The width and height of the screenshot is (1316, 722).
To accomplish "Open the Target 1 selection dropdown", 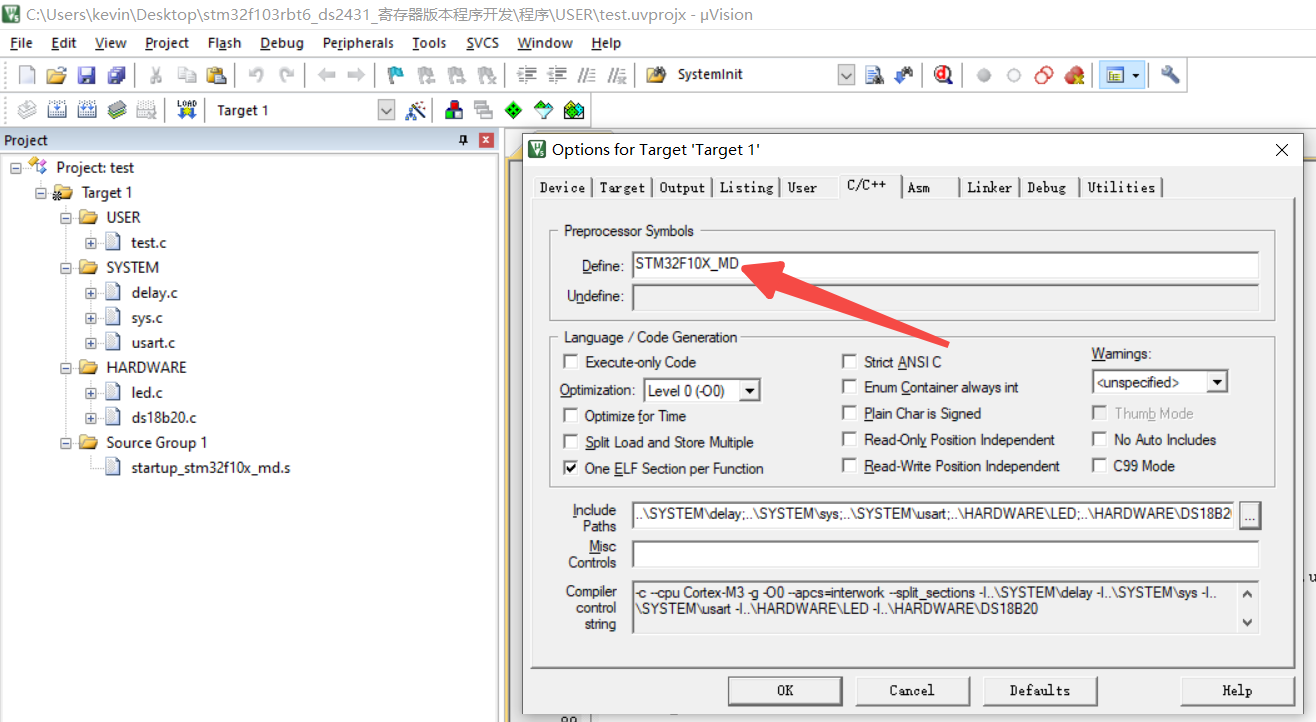I will (x=387, y=110).
